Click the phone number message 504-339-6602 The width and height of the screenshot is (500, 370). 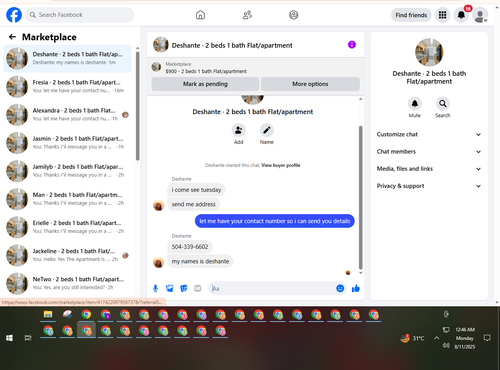point(190,247)
